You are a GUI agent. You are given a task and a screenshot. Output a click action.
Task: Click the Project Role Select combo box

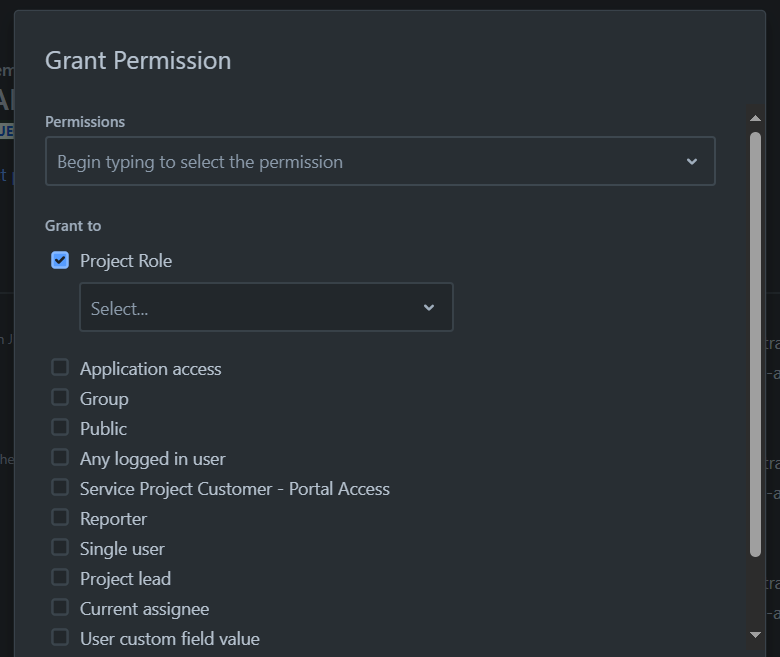pyautogui.click(x=250, y=308)
